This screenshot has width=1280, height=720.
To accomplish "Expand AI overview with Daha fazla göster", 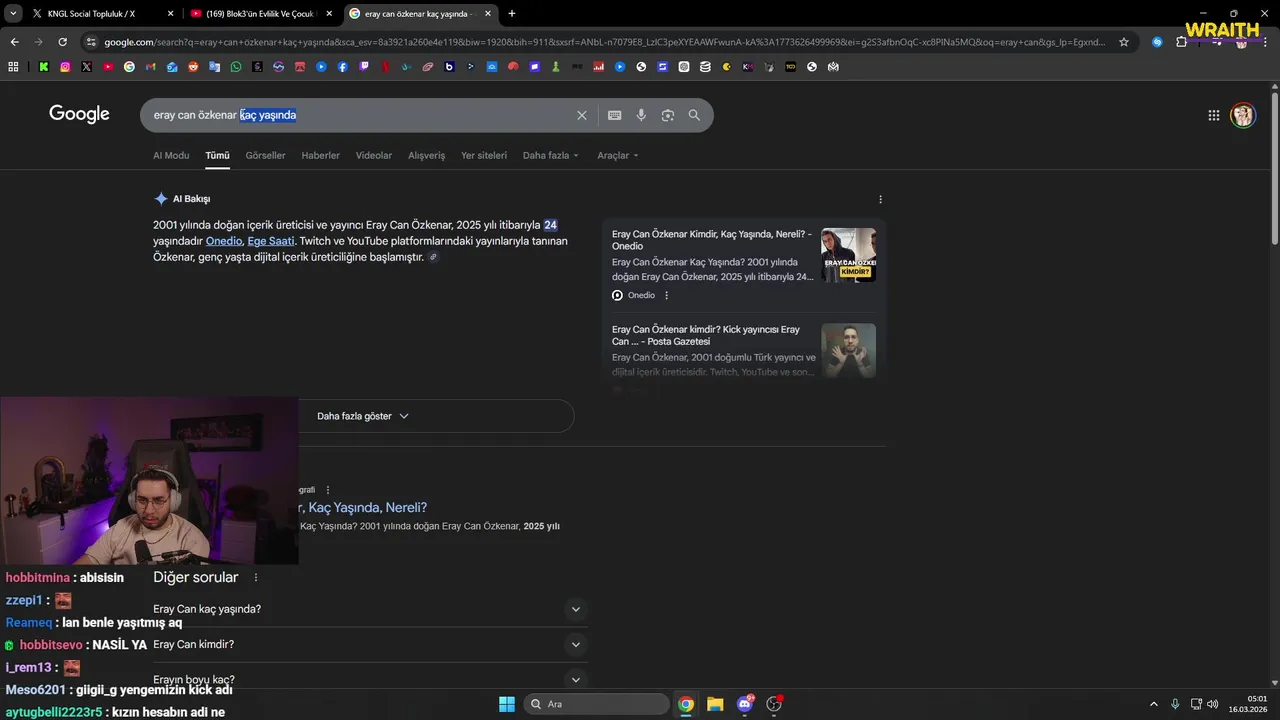I will click(363, 416).
